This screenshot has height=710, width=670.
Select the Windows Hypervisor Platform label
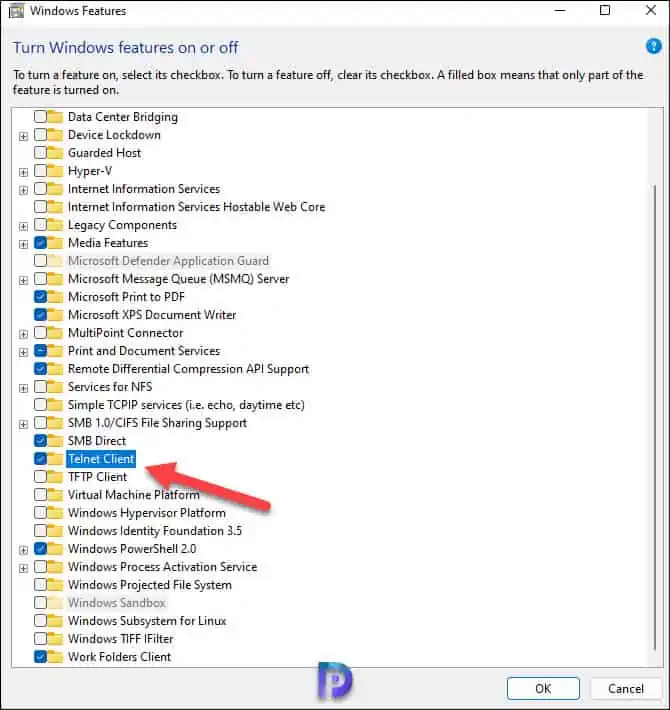pos(147,513)
